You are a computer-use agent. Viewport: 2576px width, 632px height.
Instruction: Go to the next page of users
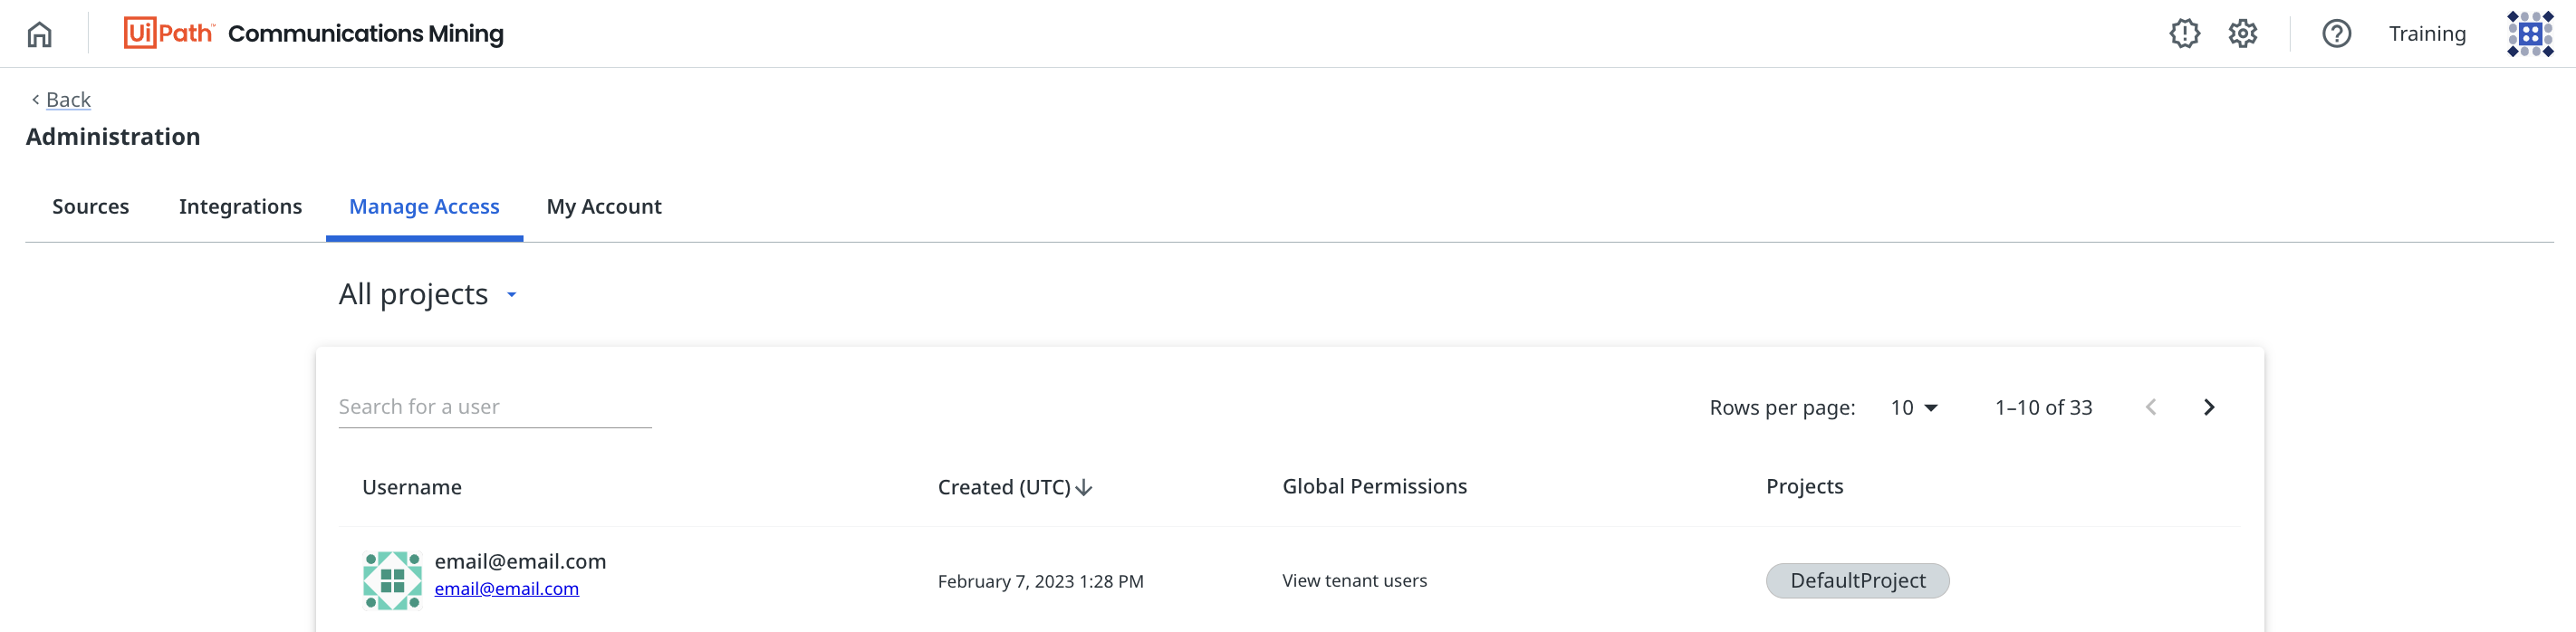click(2209, 407)
